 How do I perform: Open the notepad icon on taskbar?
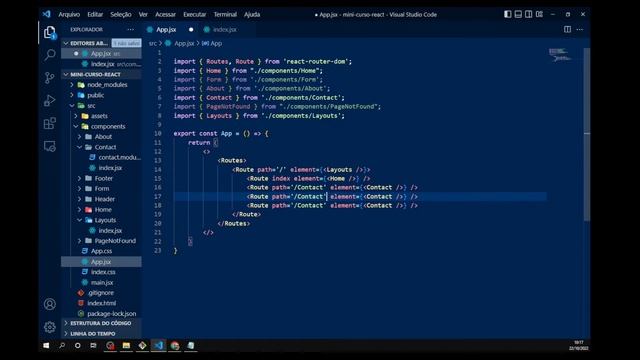[x=191, y=346]
